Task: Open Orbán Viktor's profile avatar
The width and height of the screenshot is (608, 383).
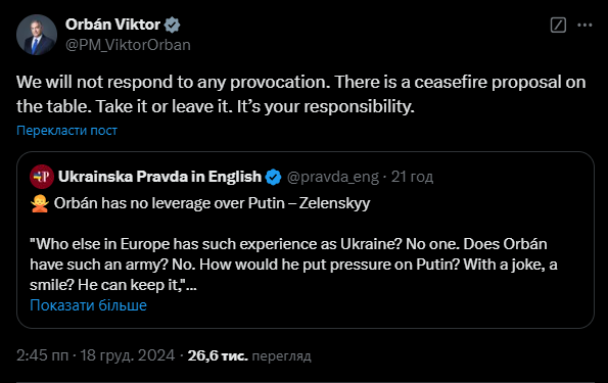Action: point(36,35)
